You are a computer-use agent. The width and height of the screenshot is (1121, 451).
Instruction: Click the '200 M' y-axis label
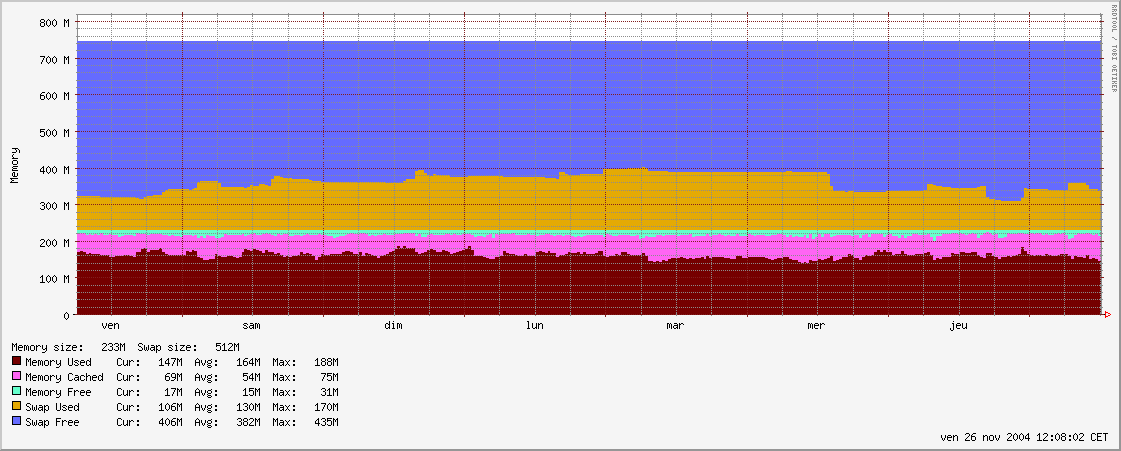(x=56, y=243)
